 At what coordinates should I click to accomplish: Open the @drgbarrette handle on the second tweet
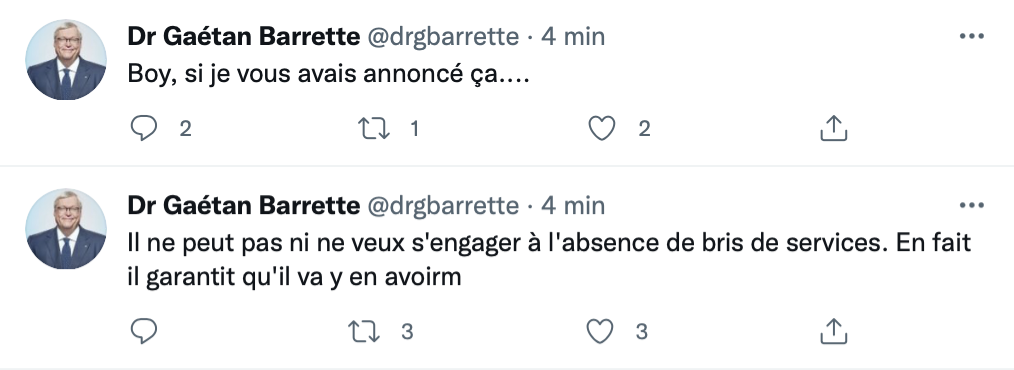tap(443, 206)
